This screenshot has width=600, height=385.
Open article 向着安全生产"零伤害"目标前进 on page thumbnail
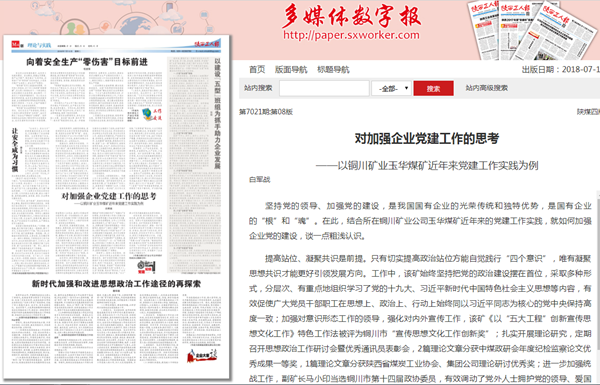tap(87, 62)
